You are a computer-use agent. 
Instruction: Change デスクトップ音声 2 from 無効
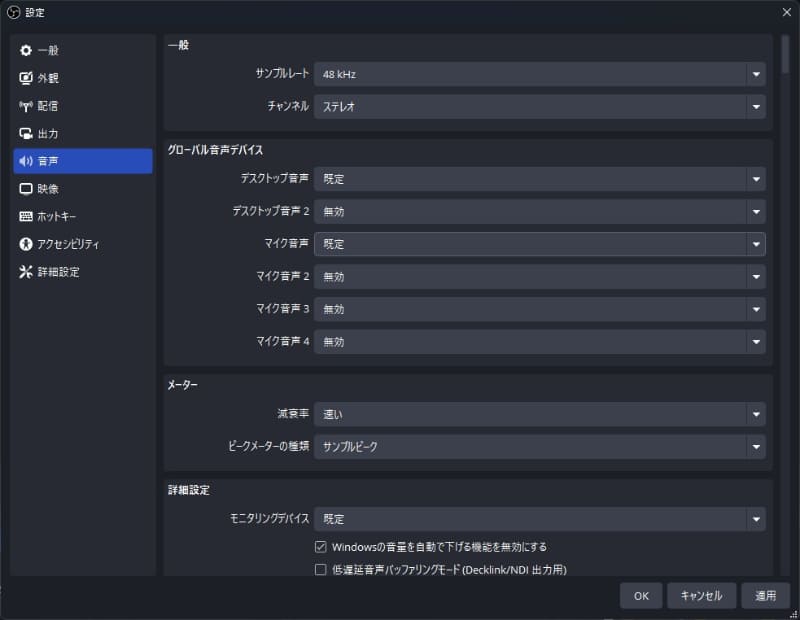pyautogui.click(x=540, y=211)
